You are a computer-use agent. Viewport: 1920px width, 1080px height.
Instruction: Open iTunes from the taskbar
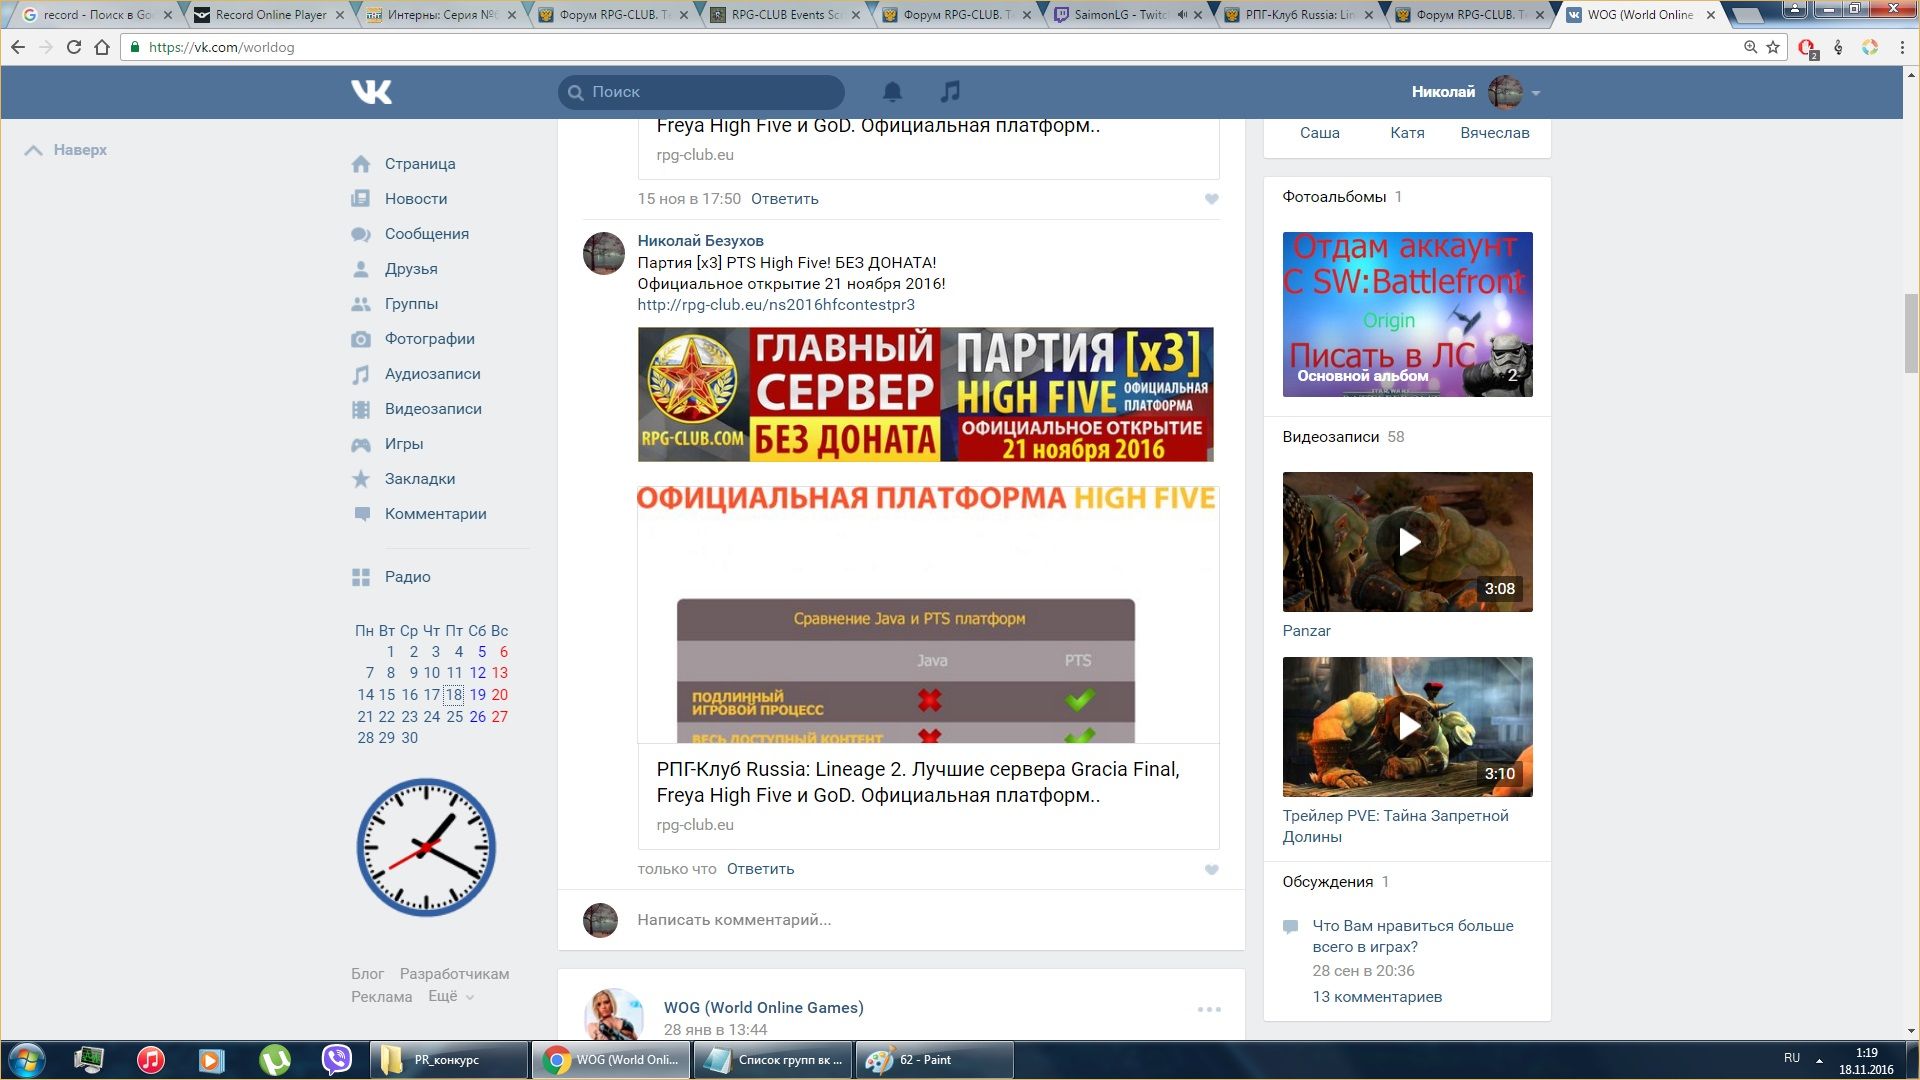click(150, 1060)
